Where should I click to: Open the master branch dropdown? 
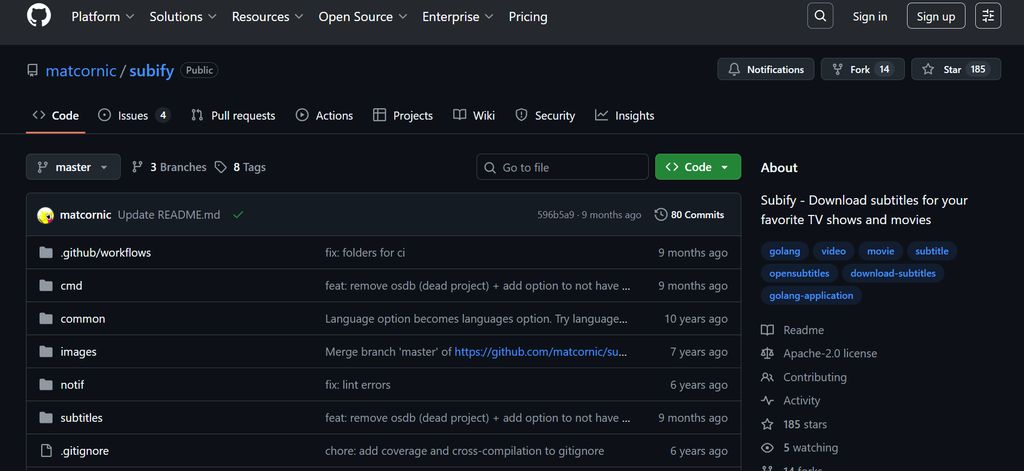[73, 167]
